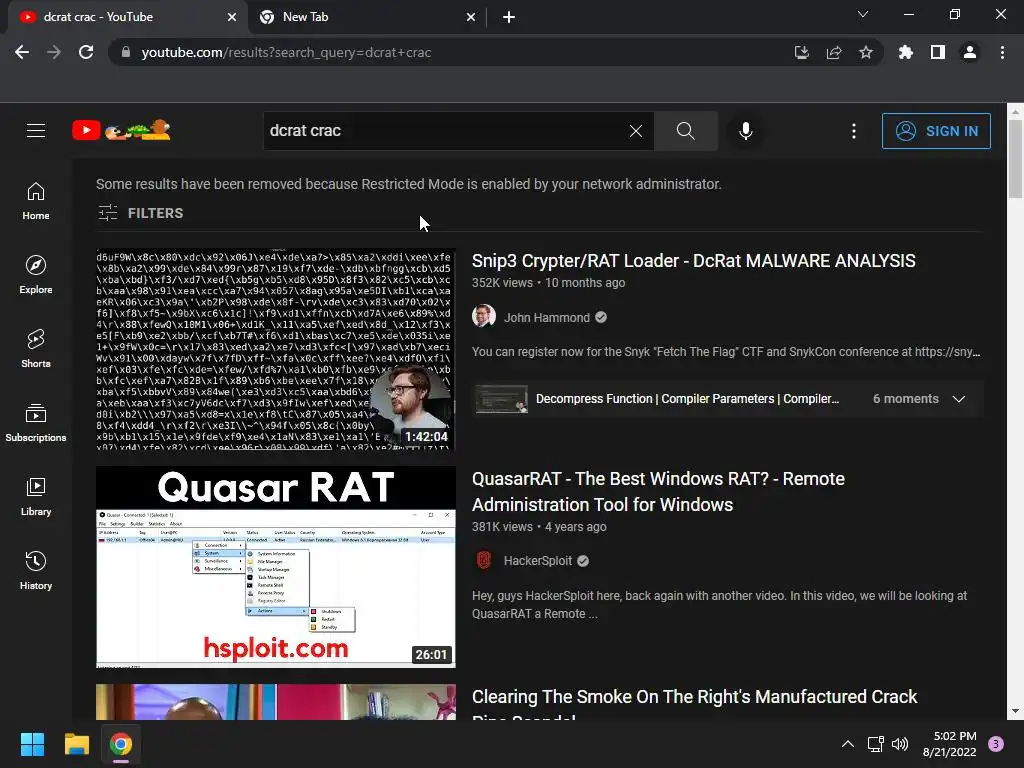Click the HackerSploit channel avatar
Image resolution: width=1024 pixels, height=768 pixels.
(484, 560)
